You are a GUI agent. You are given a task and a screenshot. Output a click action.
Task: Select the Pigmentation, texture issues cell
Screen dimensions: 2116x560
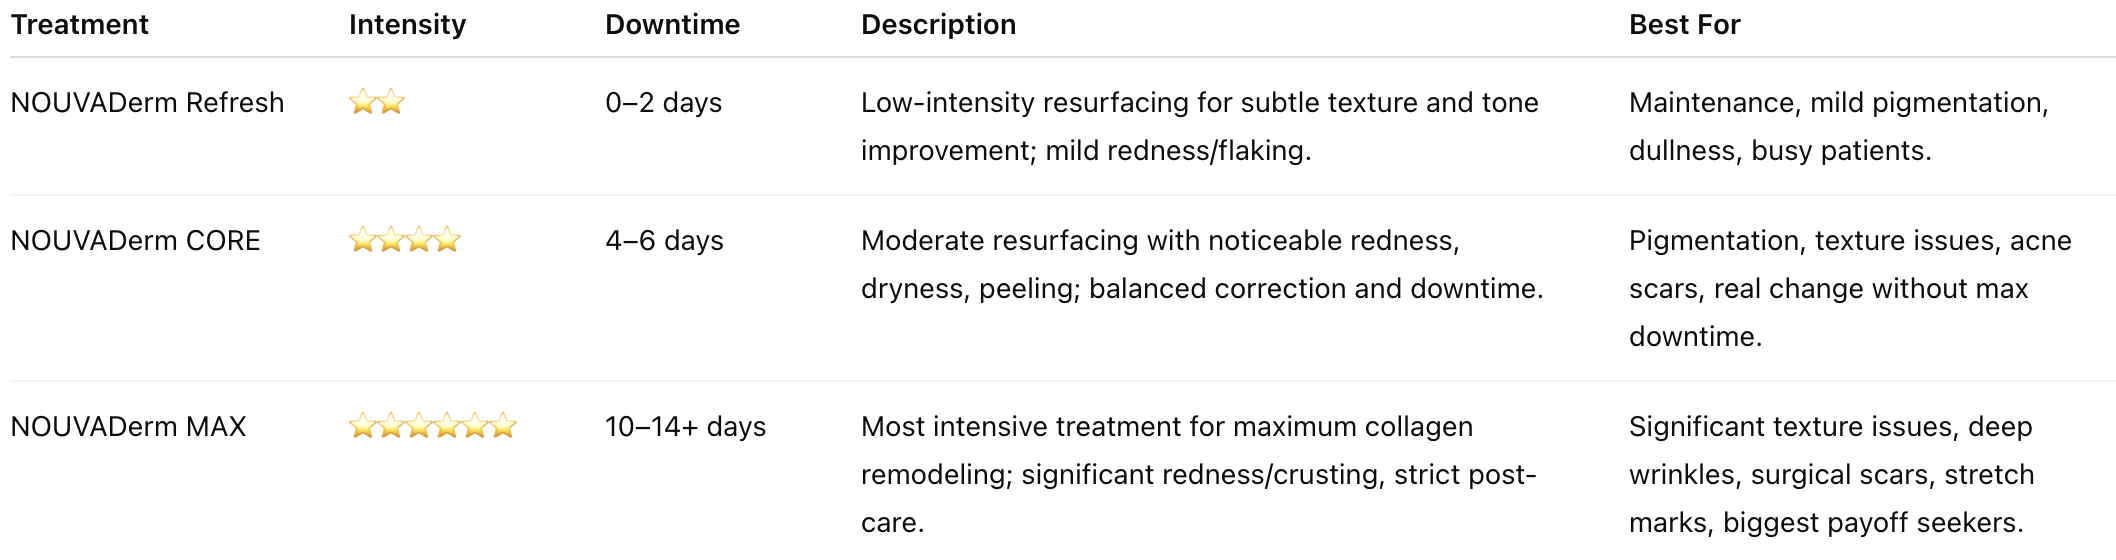[x=1849, y=288]
